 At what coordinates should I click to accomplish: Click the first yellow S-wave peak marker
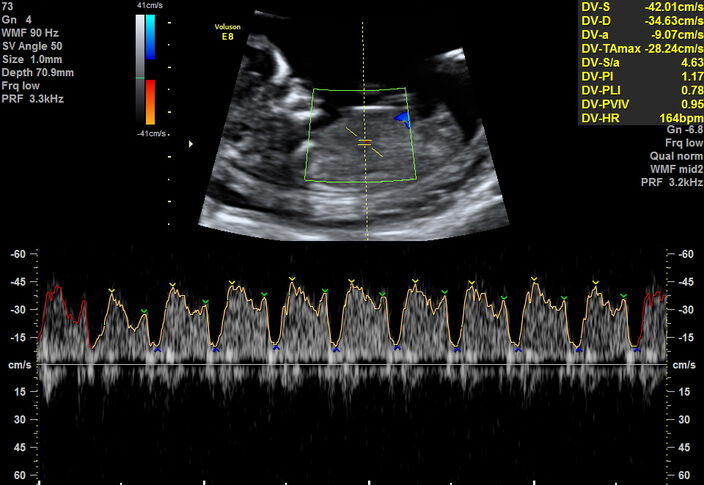click(x=111, y=291)
